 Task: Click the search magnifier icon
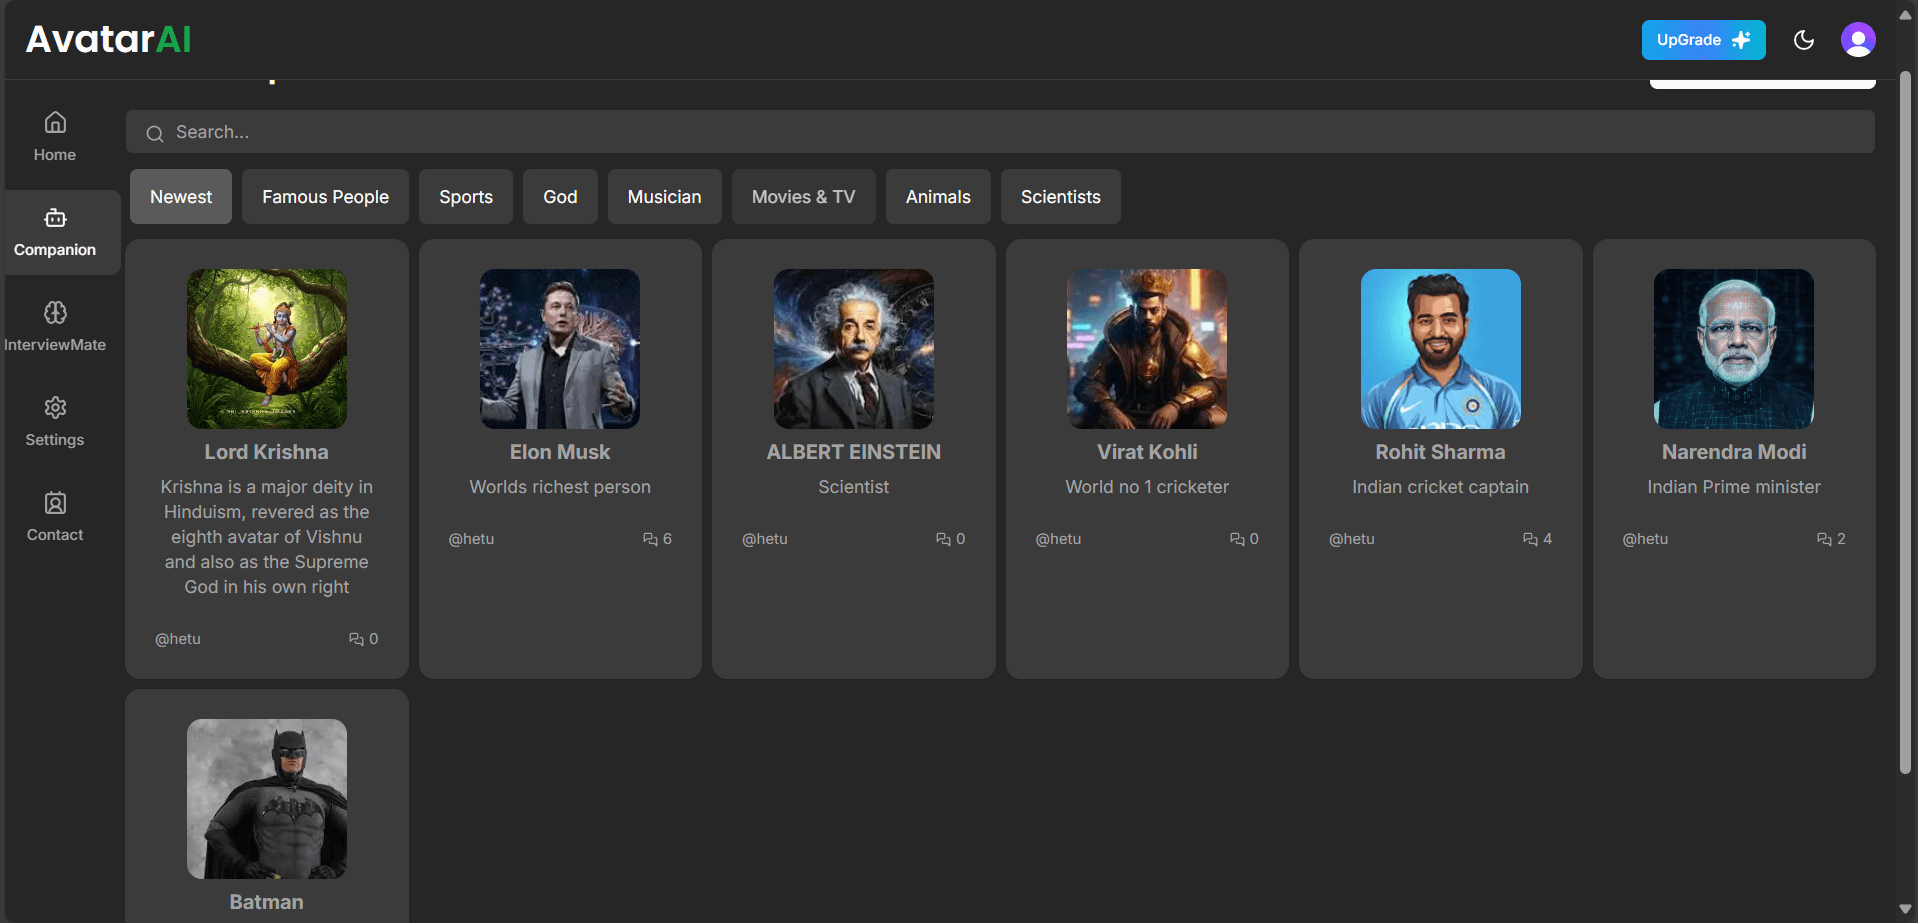click(155, 133)
